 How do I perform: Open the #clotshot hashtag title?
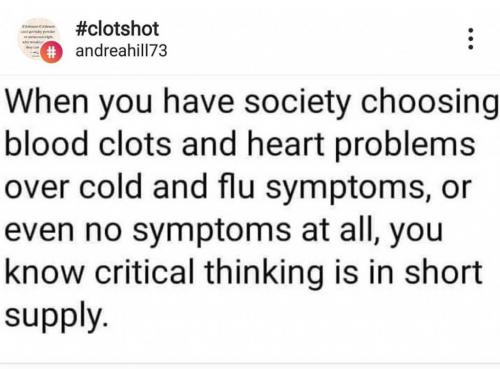117,29
